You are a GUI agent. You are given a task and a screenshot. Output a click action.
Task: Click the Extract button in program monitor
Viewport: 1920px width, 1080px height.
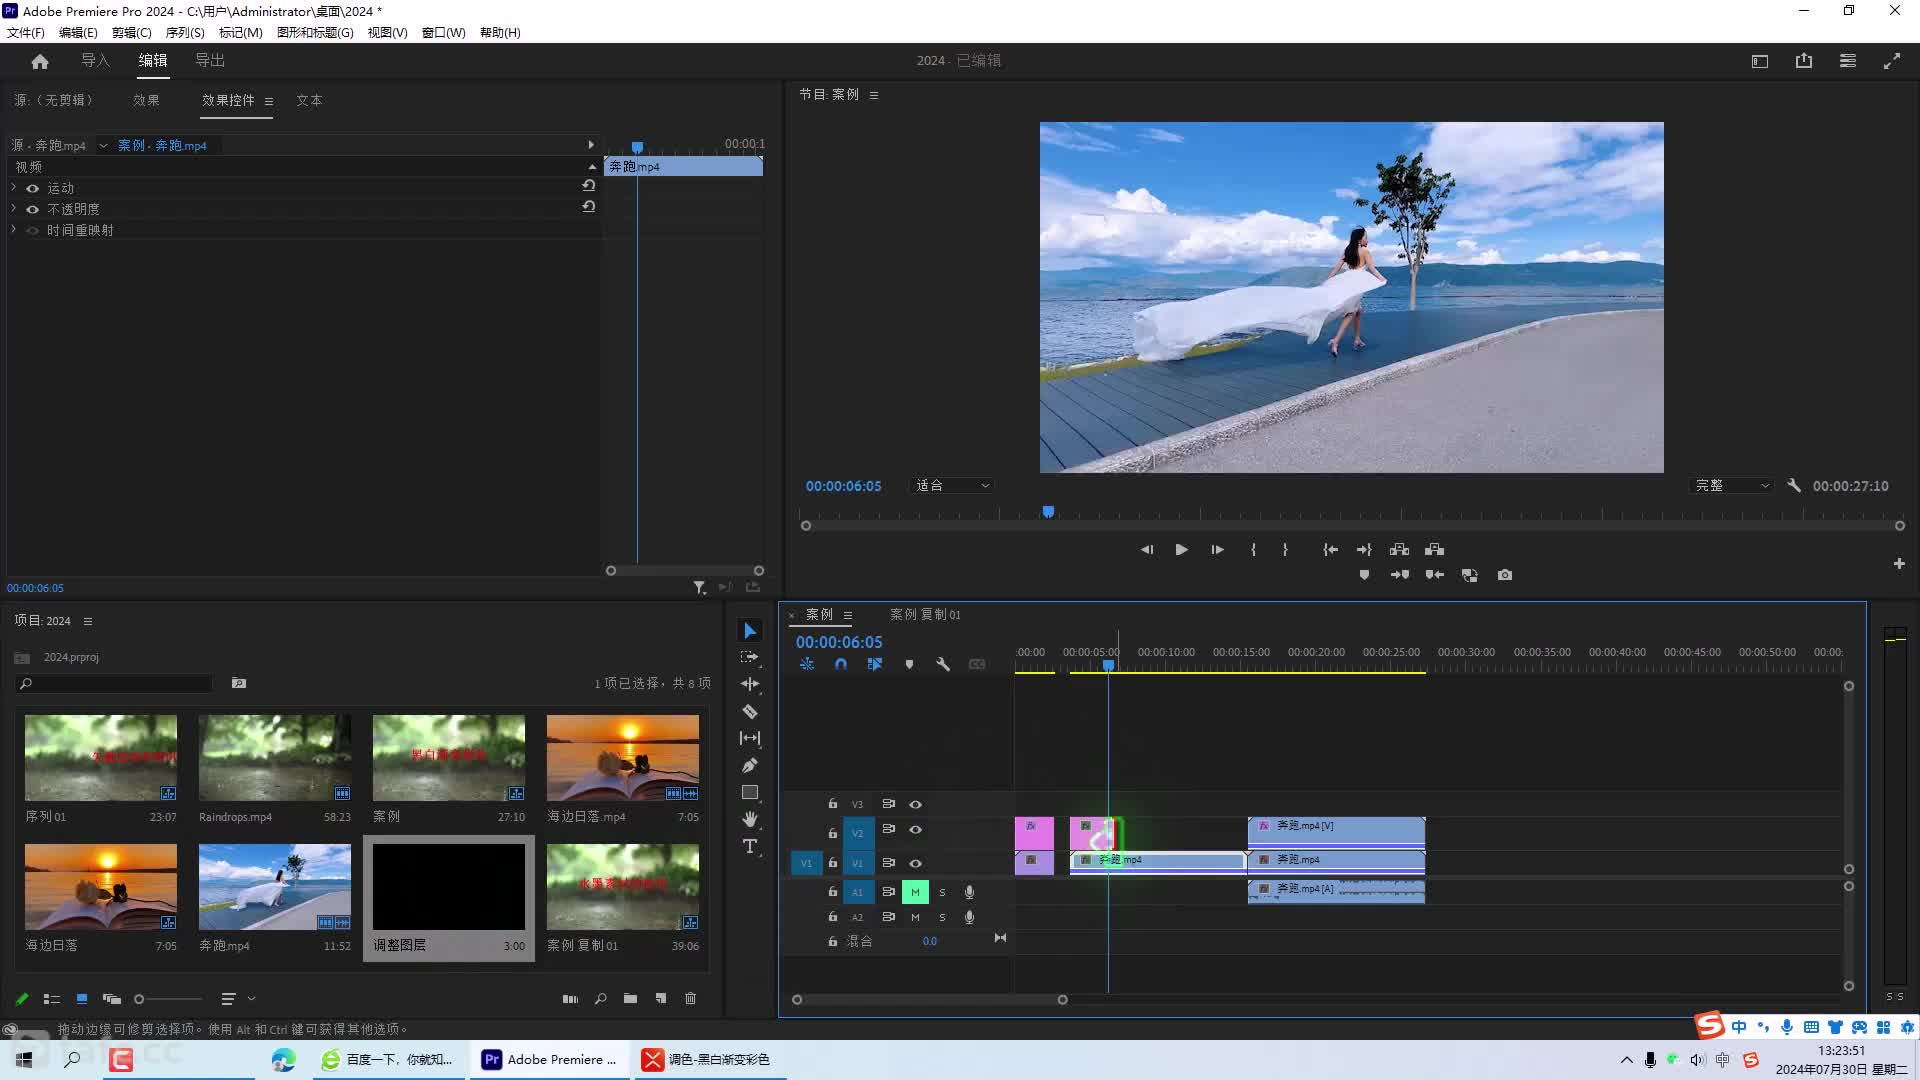pos(1434,549)
